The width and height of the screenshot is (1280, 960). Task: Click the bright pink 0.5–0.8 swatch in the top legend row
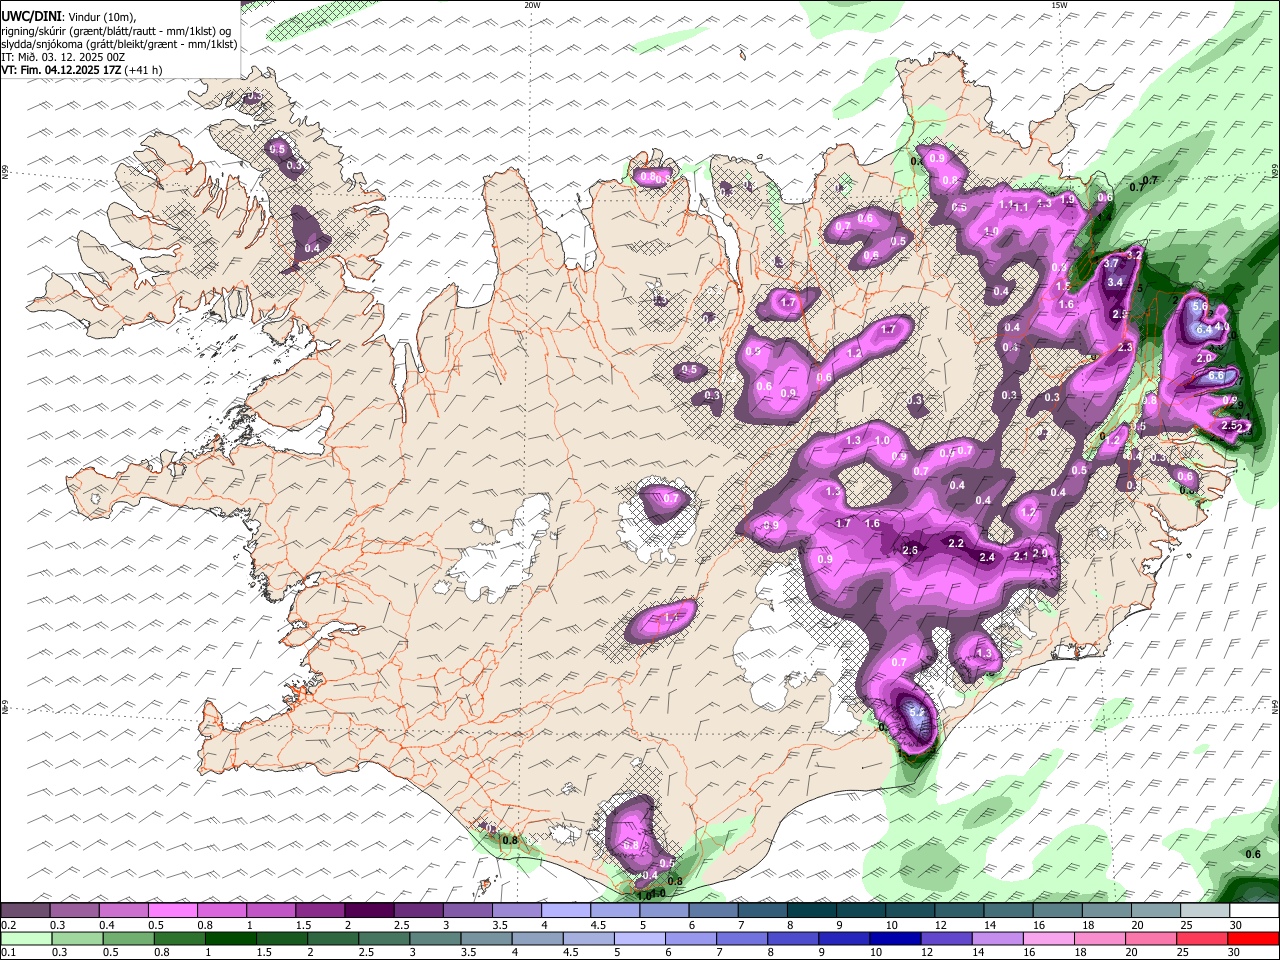(x=174, y=911)
